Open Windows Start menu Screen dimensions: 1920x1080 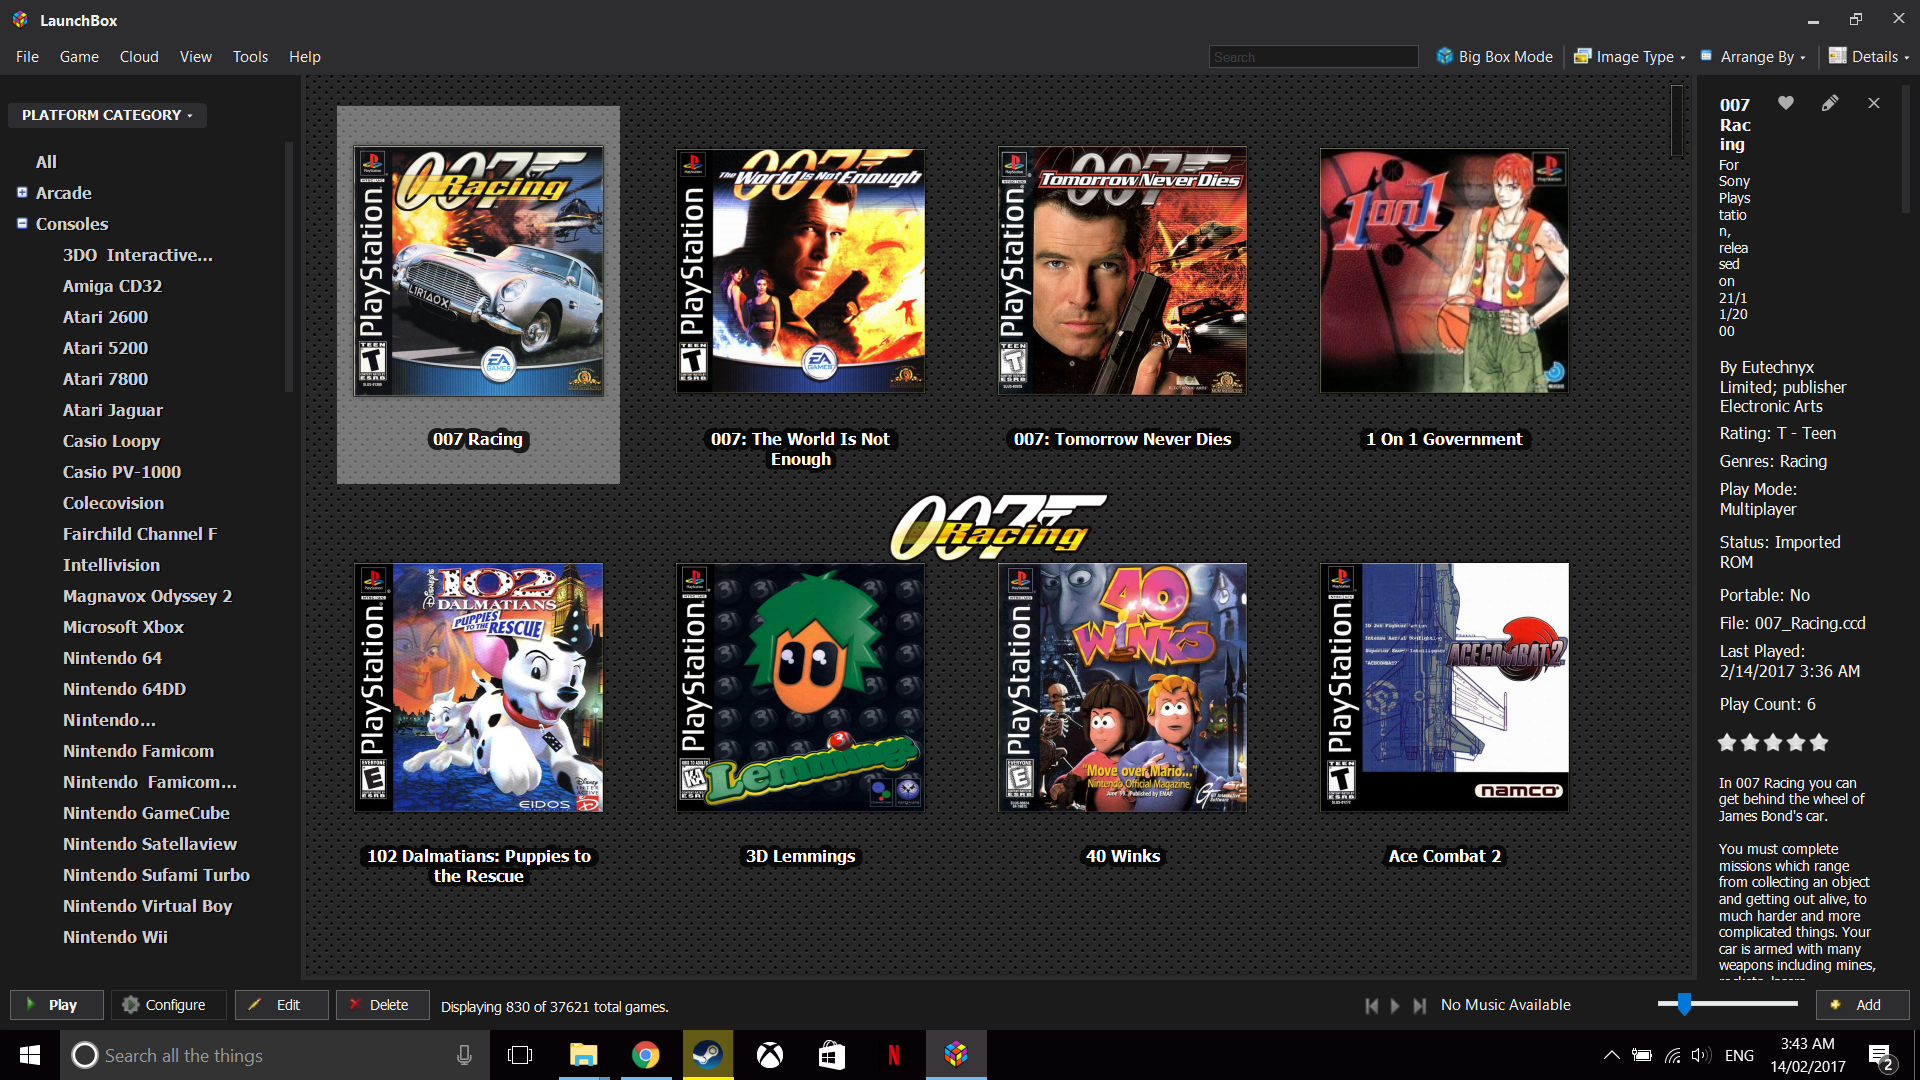pyautogui.click(x=30, y=1055)
